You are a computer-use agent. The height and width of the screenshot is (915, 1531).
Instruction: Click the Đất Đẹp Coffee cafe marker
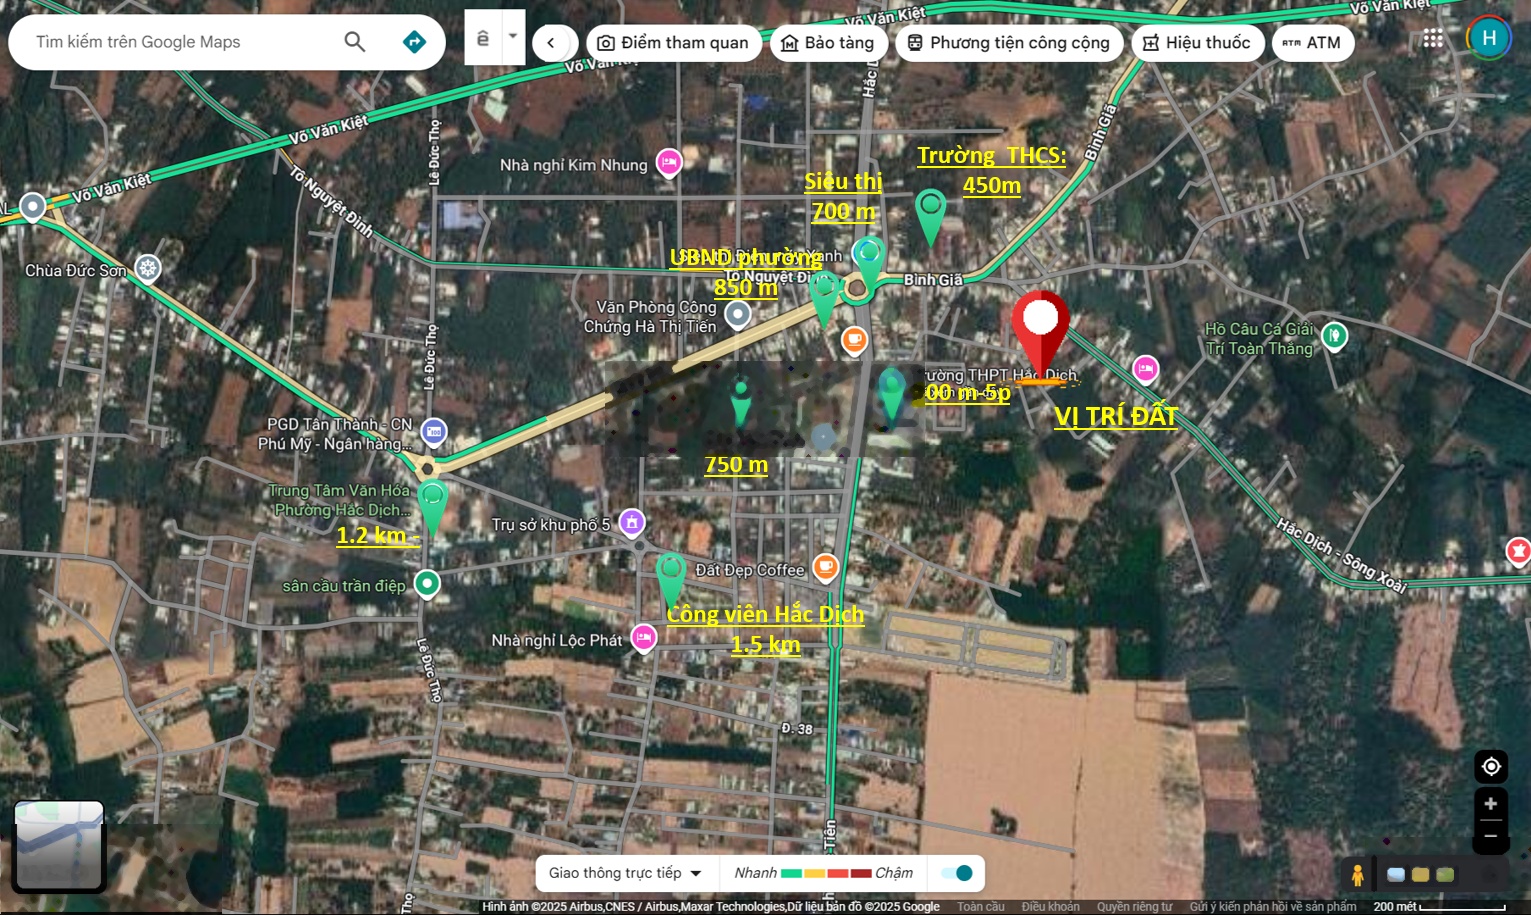point(825,568)
